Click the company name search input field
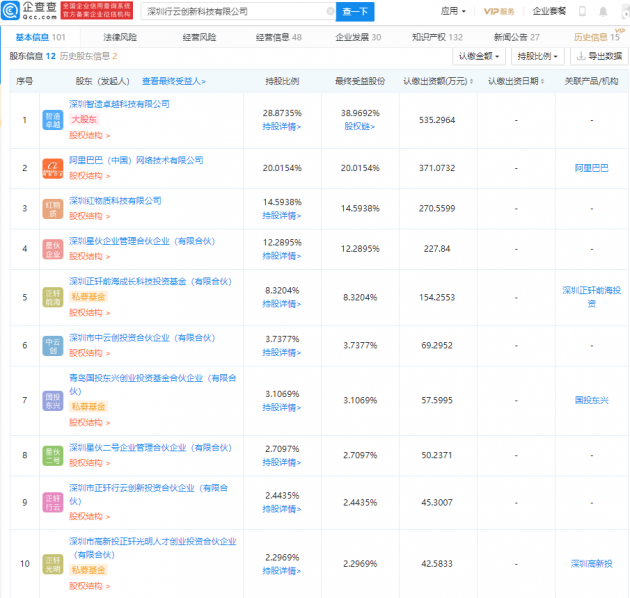The height and width of the screenshot is (598, 630). pos(236,12)
